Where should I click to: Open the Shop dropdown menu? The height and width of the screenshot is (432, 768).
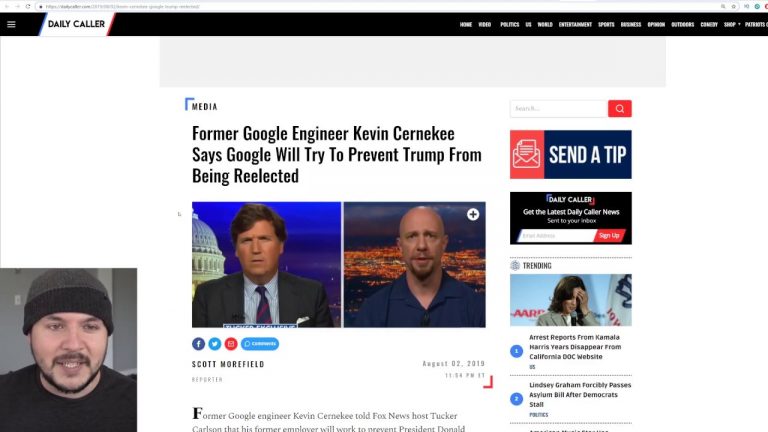click(x=732, y=24)
